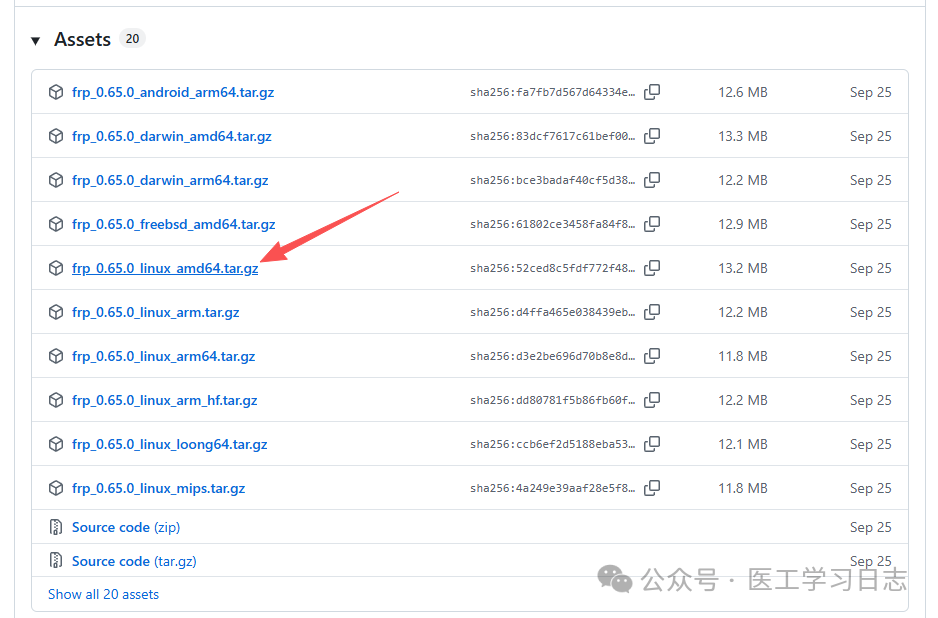Copy SHA256 hash for linux_mips asset

652,488
